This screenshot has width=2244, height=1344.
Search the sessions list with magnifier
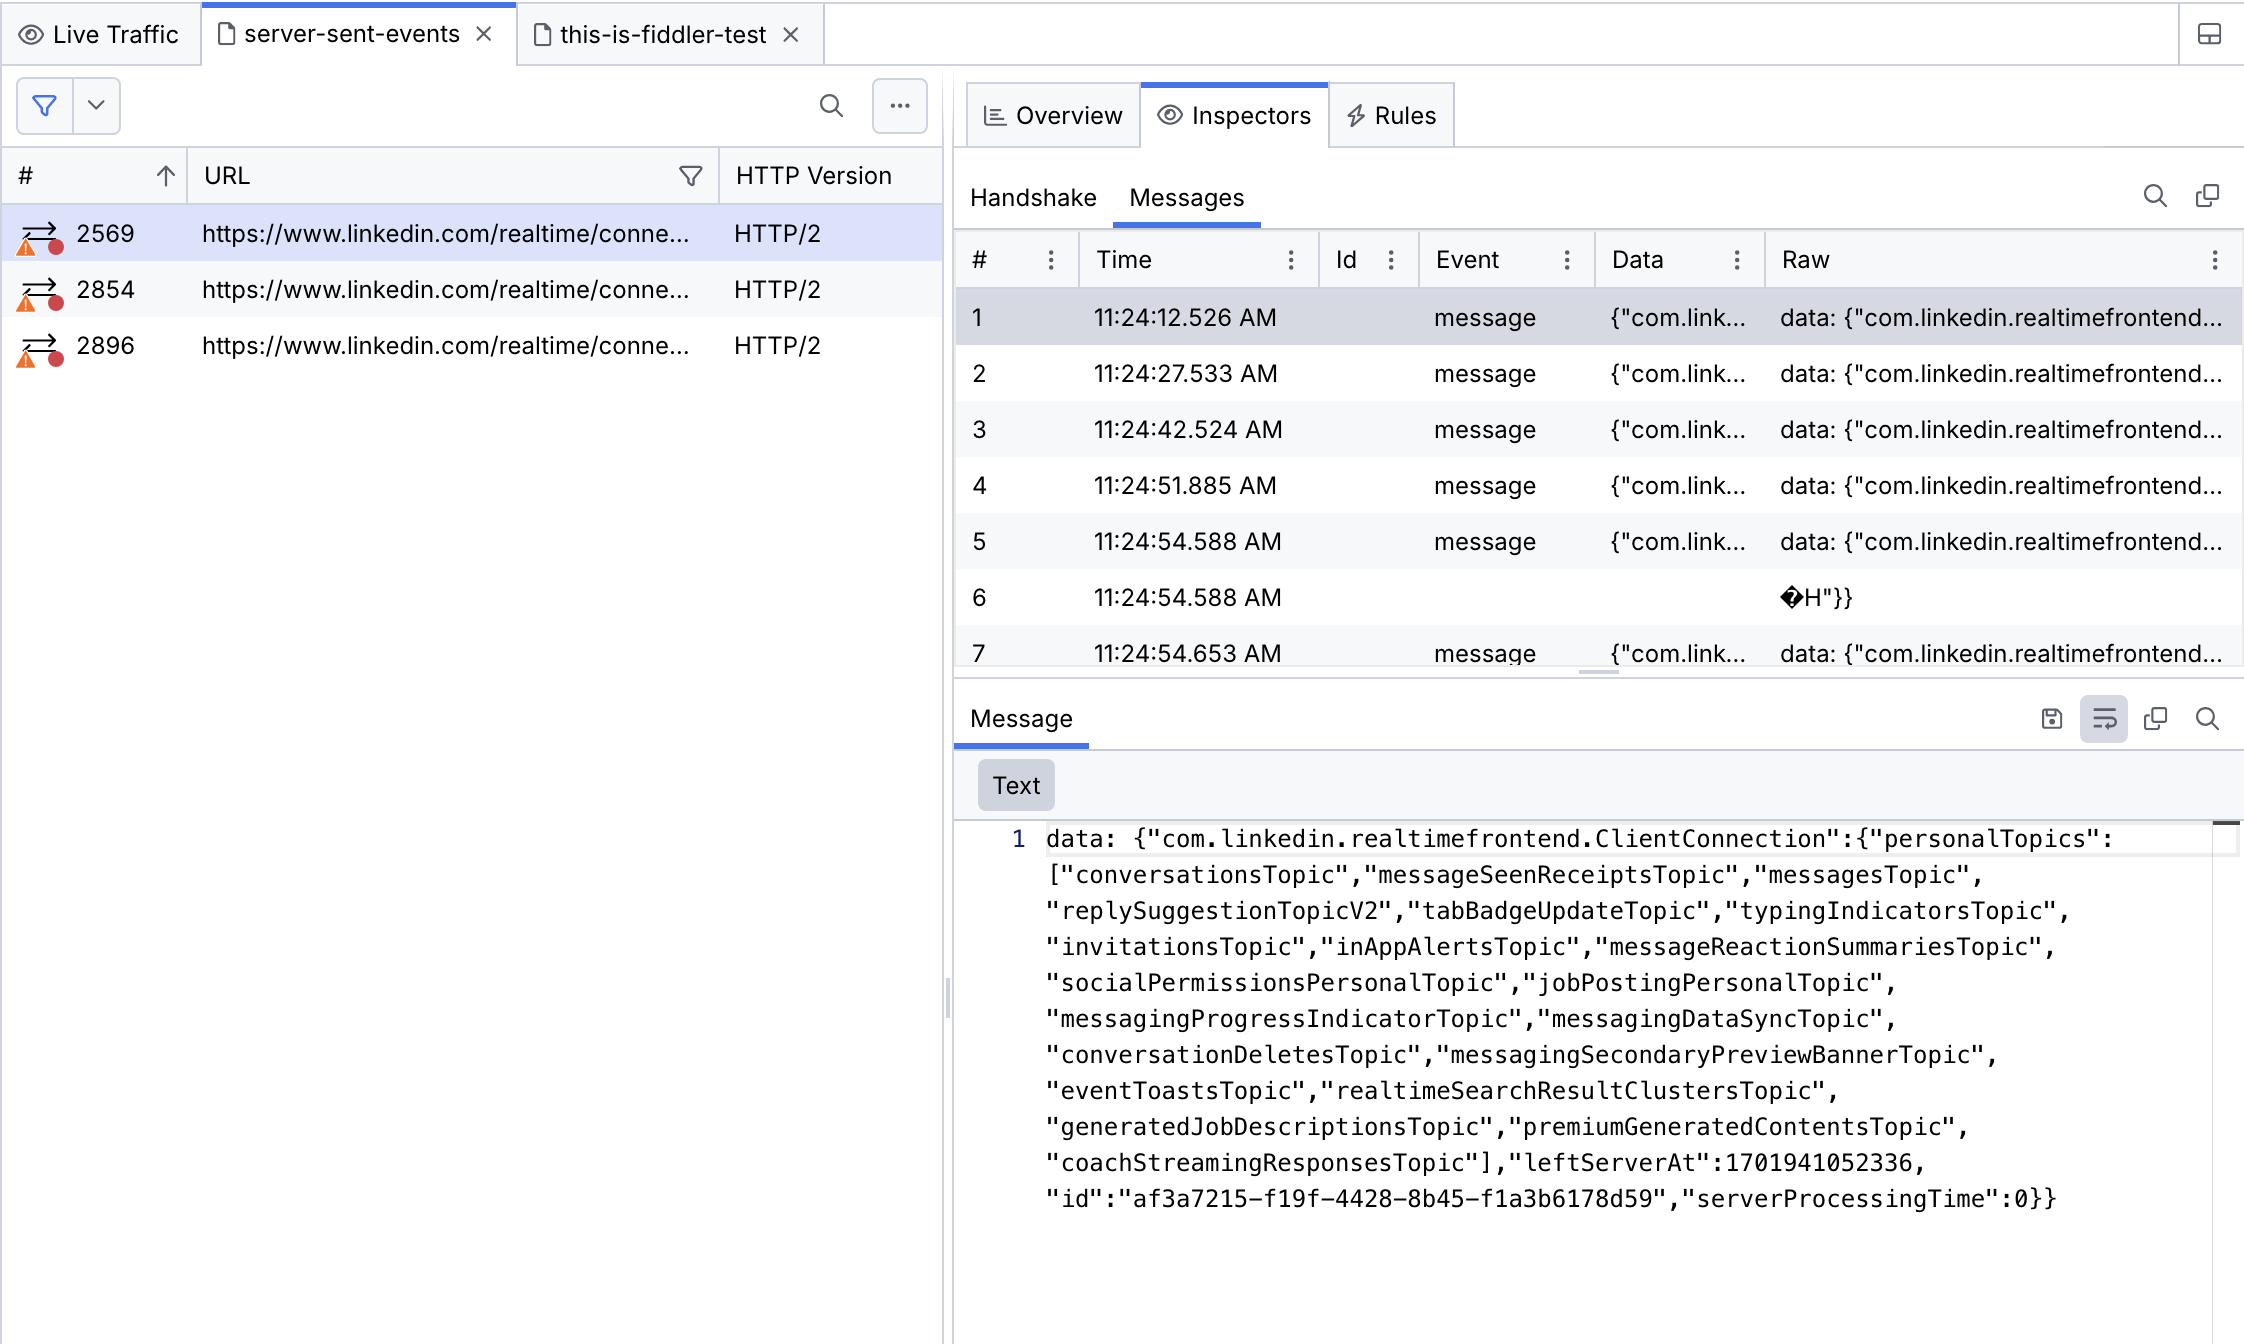[831, 106]
